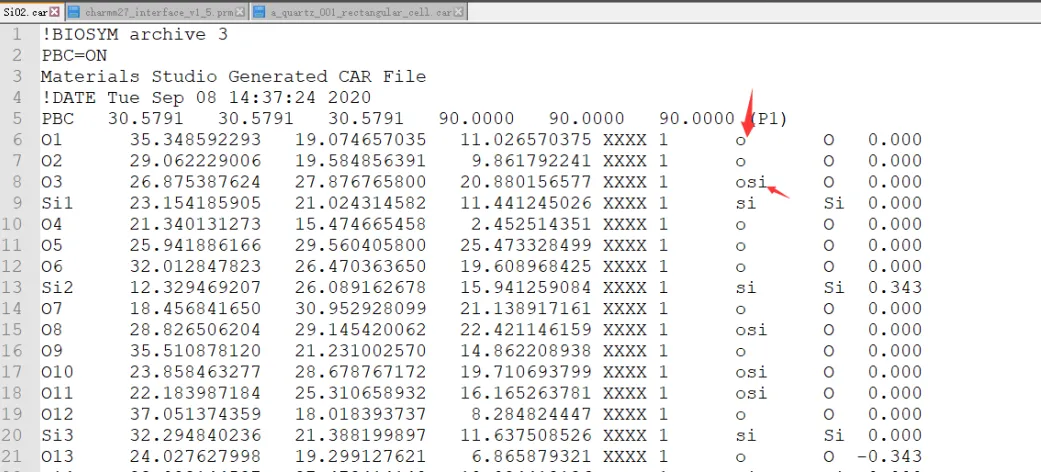Viewport: 1041px width, 472px height.
Task: Click line number 1 in the margin
Action: (17, 35)
